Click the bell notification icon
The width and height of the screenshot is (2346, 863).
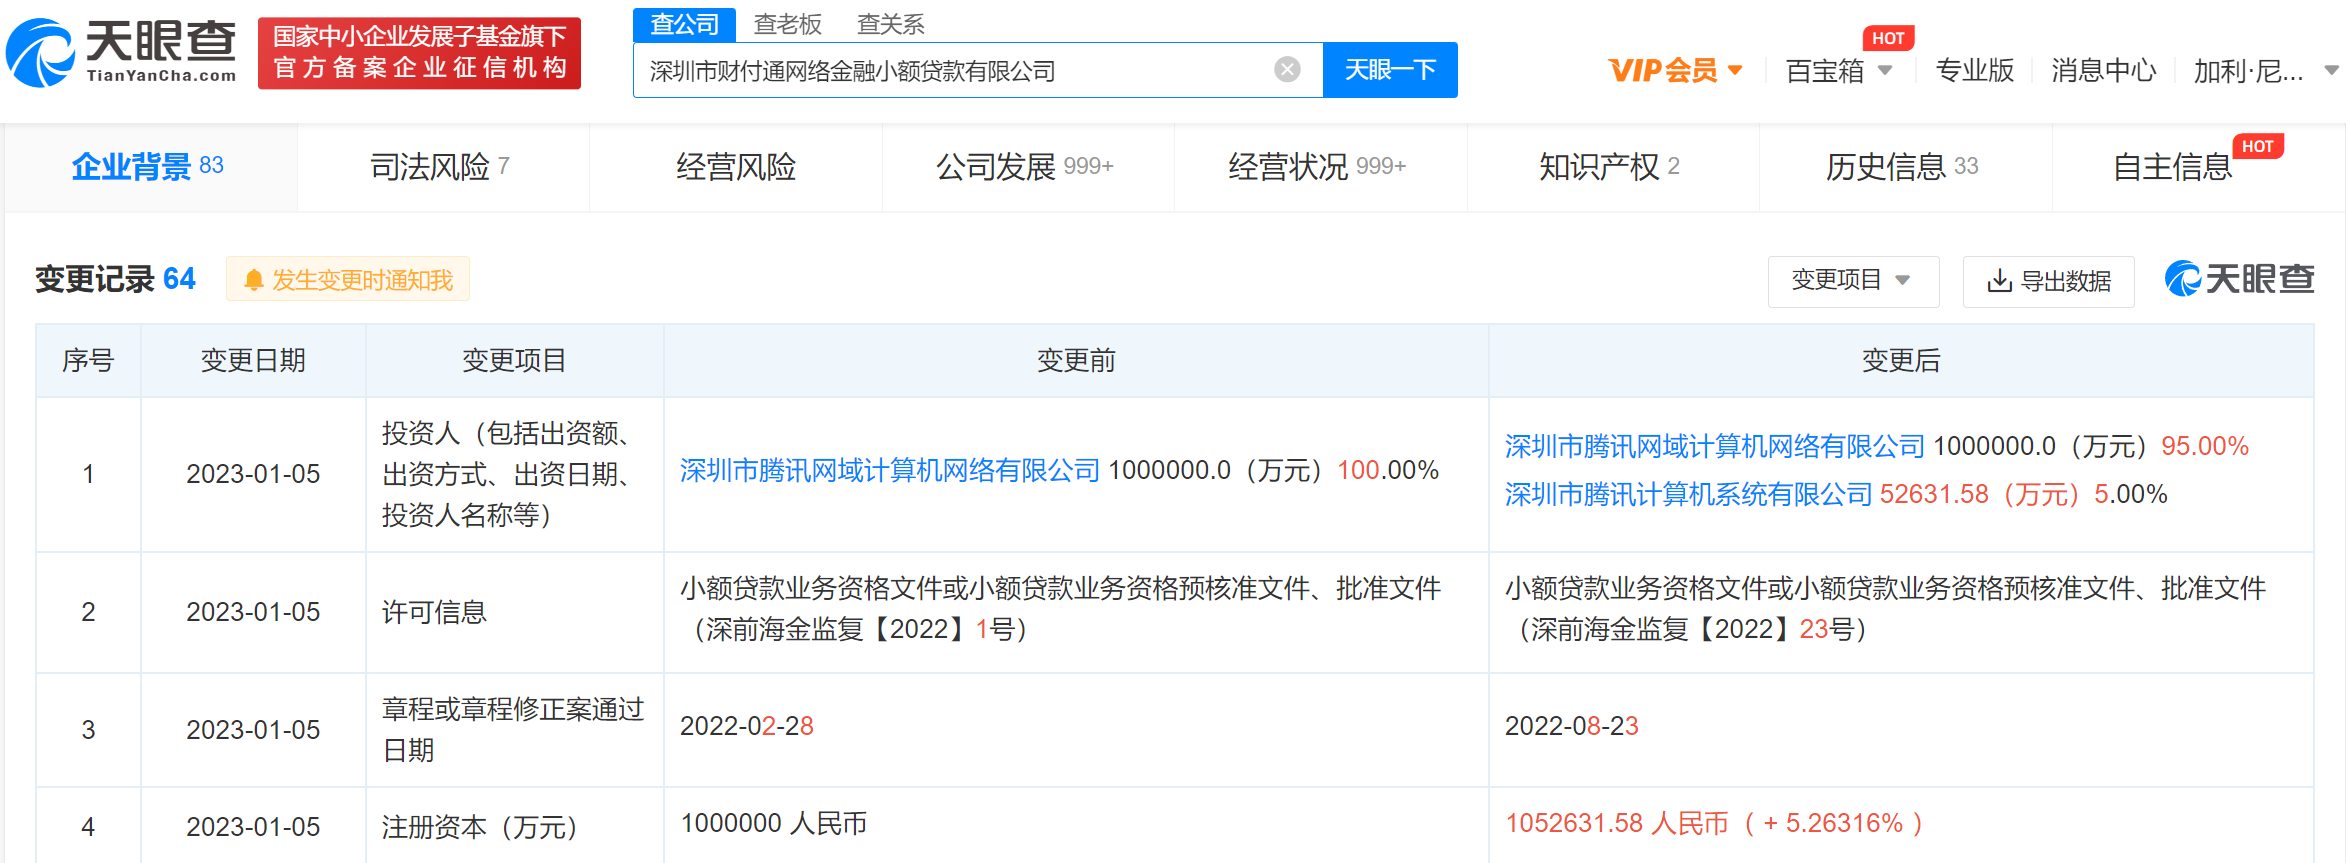pos(254,280)
